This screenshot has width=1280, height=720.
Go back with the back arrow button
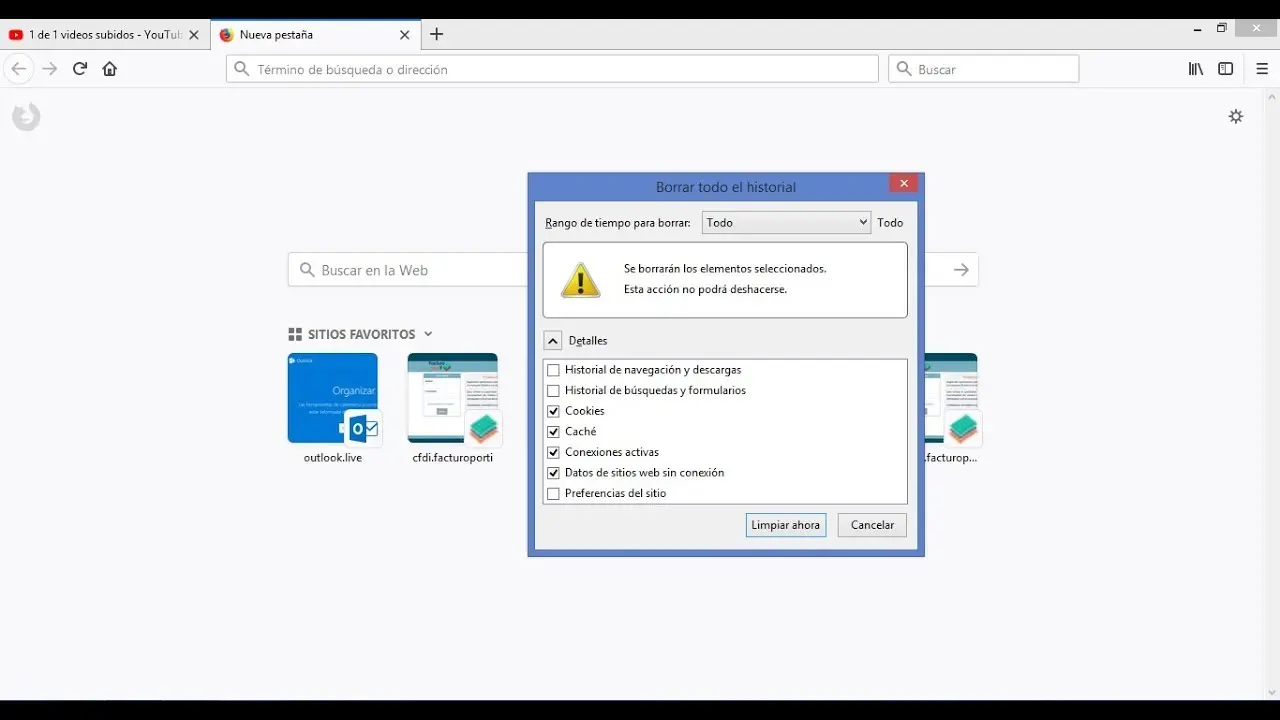pyautogui.click(x=19, y=69)
